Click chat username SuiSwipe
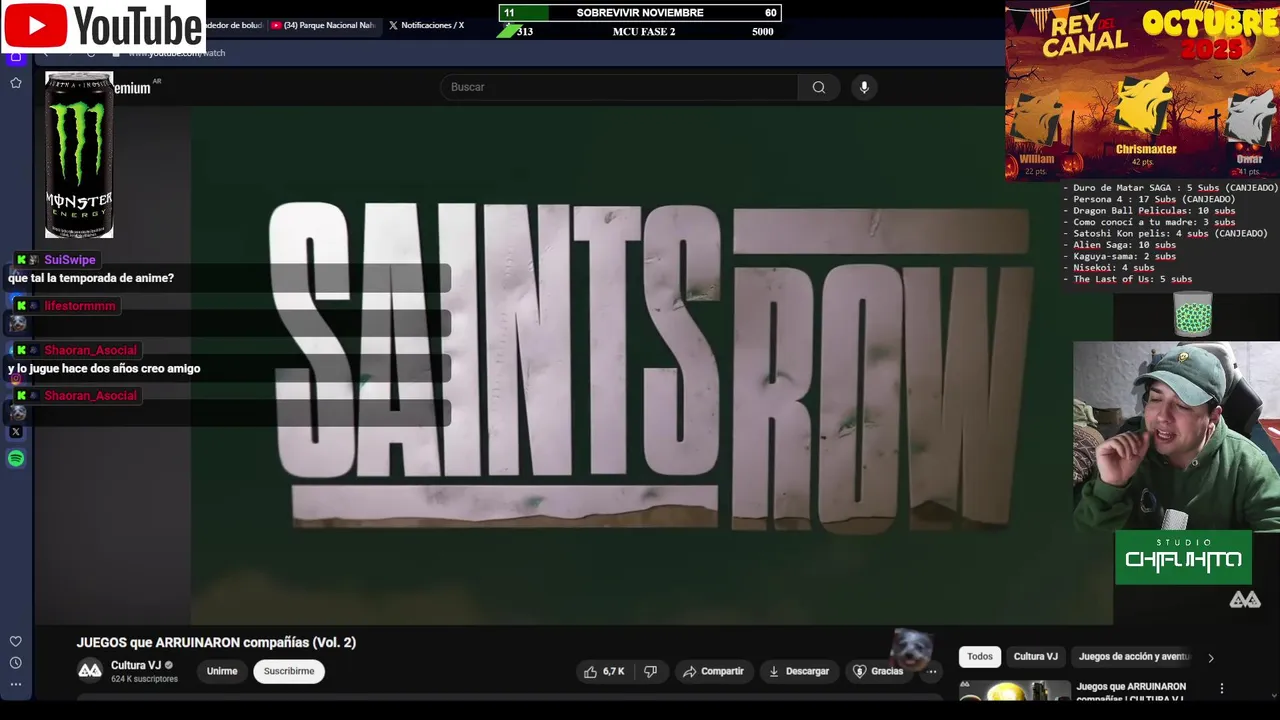 [x=70, y=260]
